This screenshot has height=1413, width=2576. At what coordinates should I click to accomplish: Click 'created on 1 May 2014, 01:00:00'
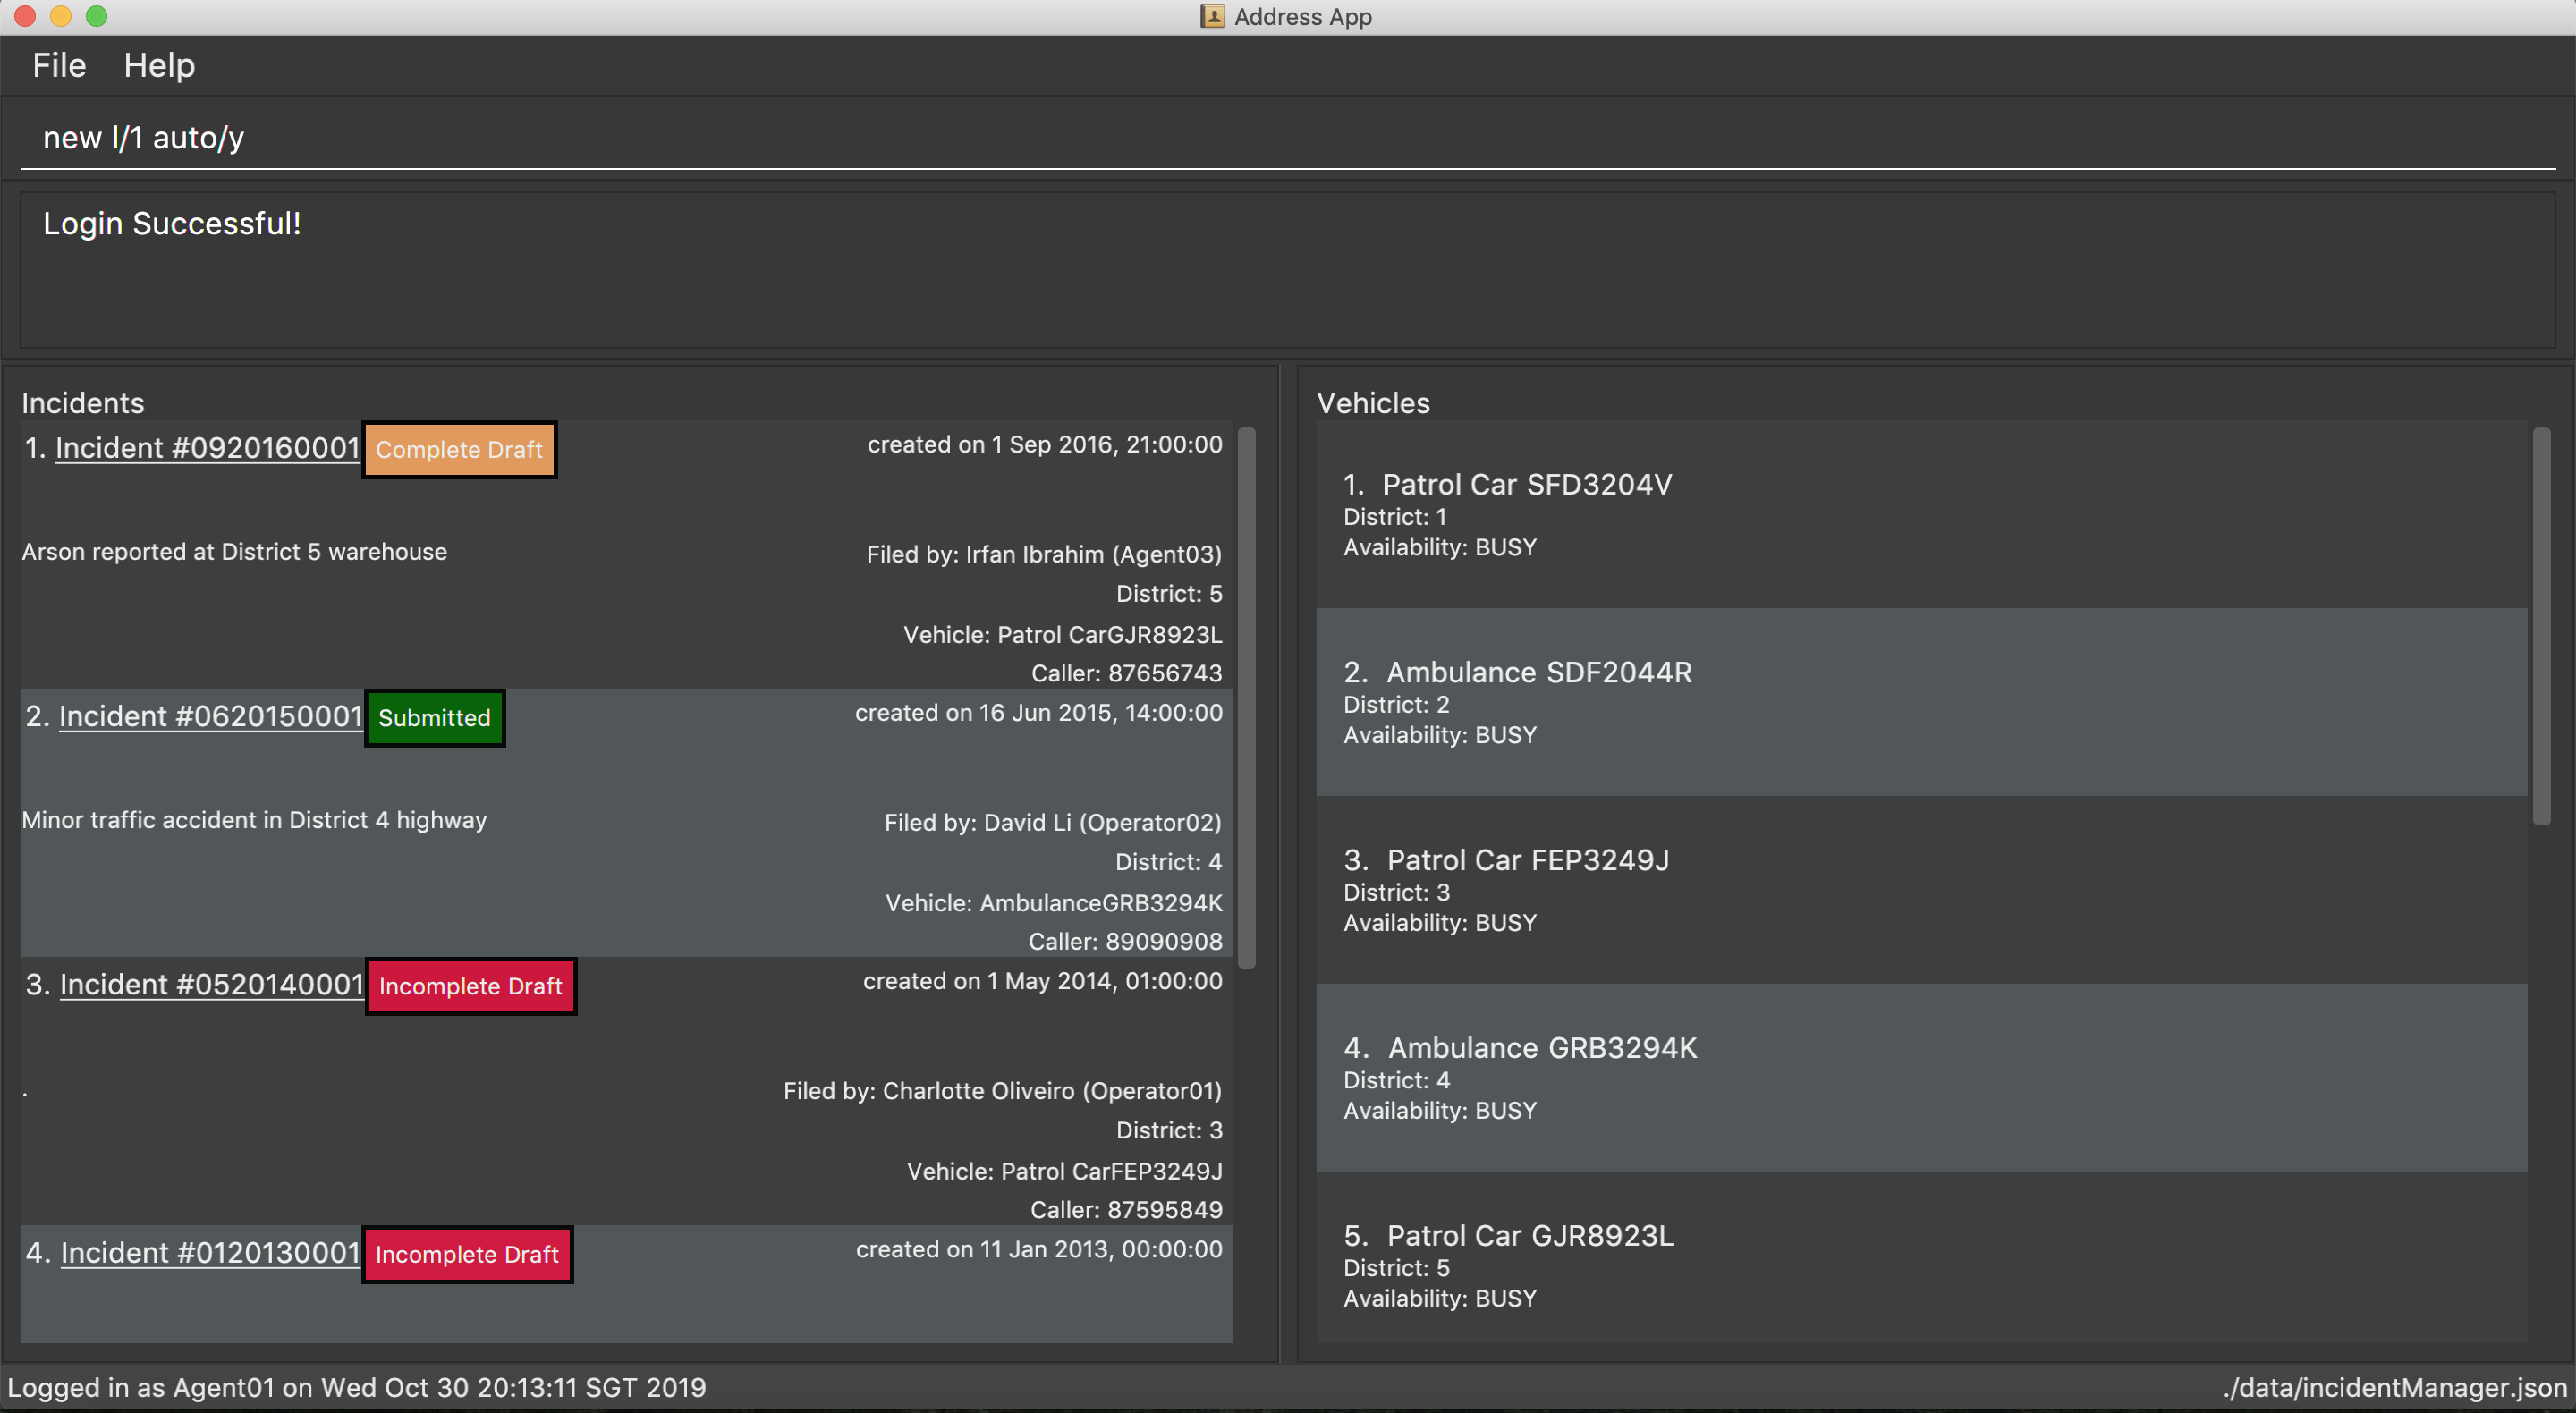(x=1043, y=981)
